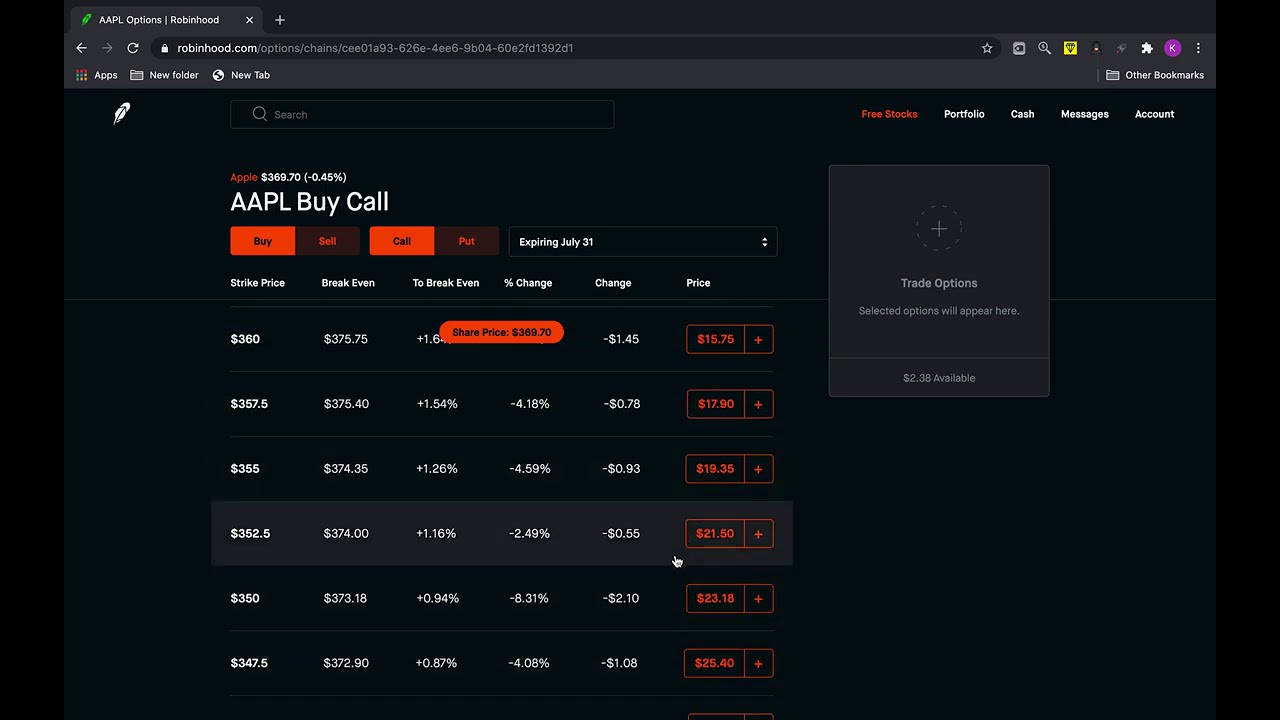Switch to Sell
Viewport: 1280px width, 720px height.
(x=327, y=241)
